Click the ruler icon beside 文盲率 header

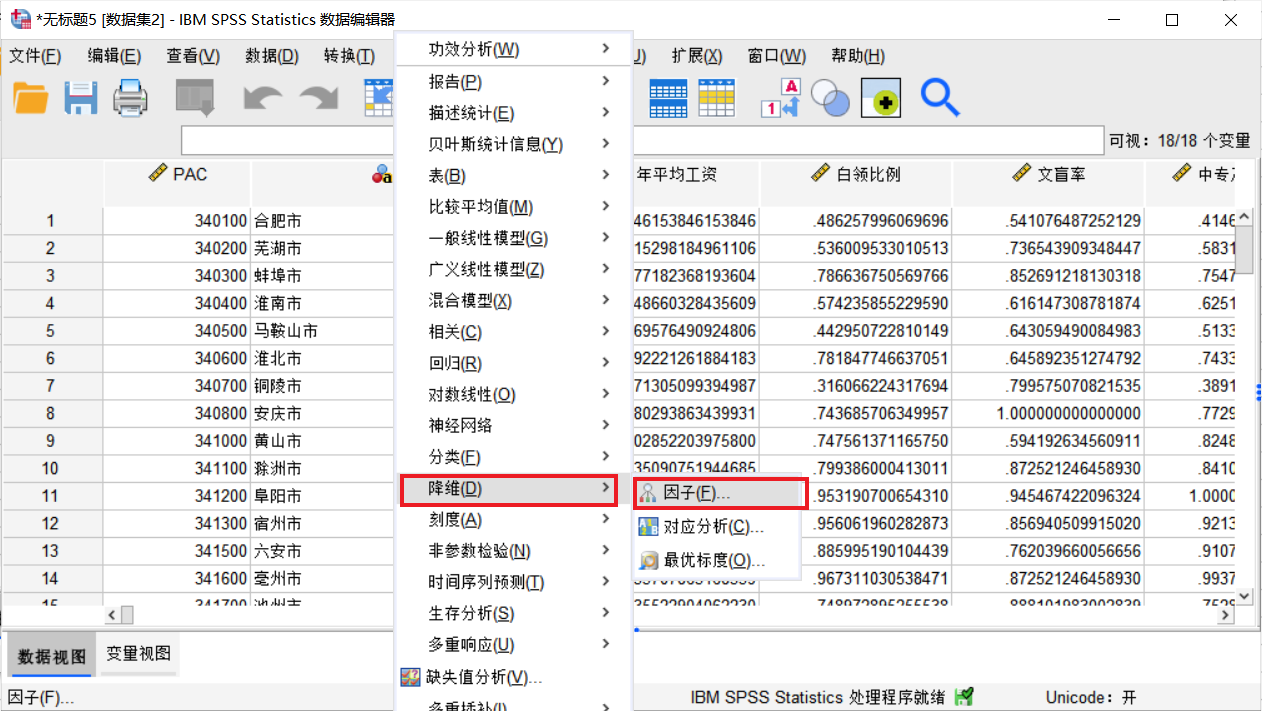pos(1021,174)
